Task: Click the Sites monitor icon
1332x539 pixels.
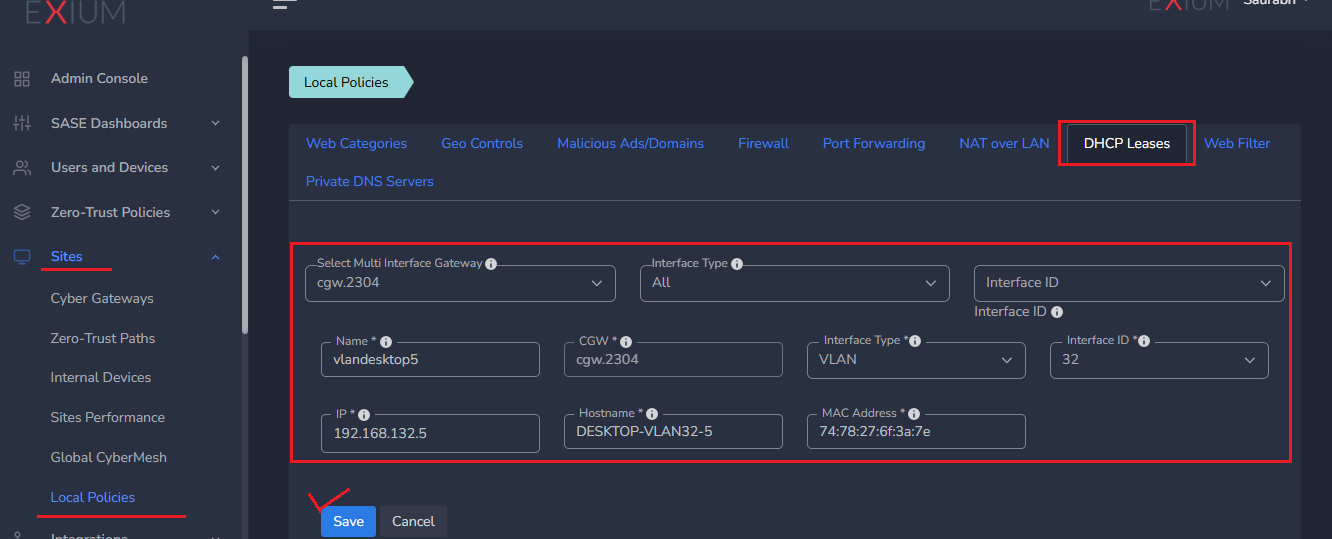Action: 22,257
